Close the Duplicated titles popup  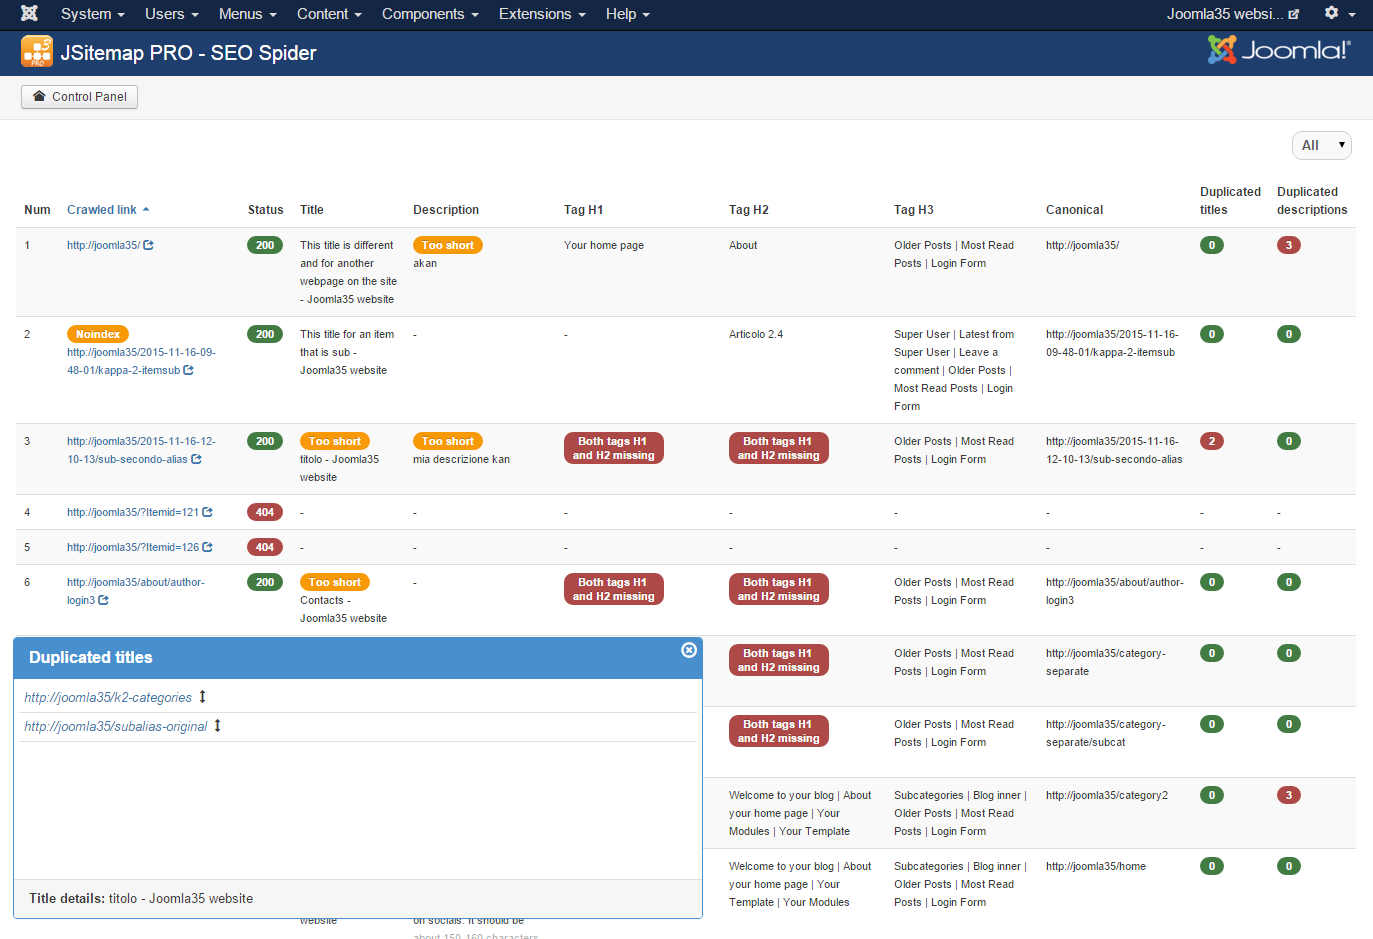coord(689,650)
